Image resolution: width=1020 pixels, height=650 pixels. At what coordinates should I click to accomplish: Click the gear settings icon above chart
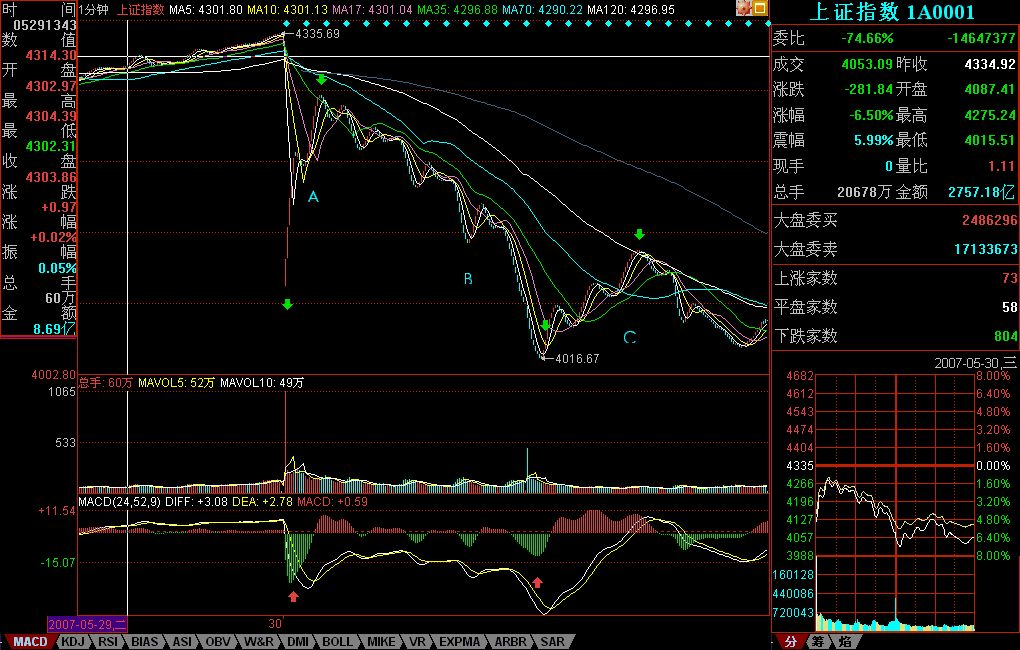(744, 8)
